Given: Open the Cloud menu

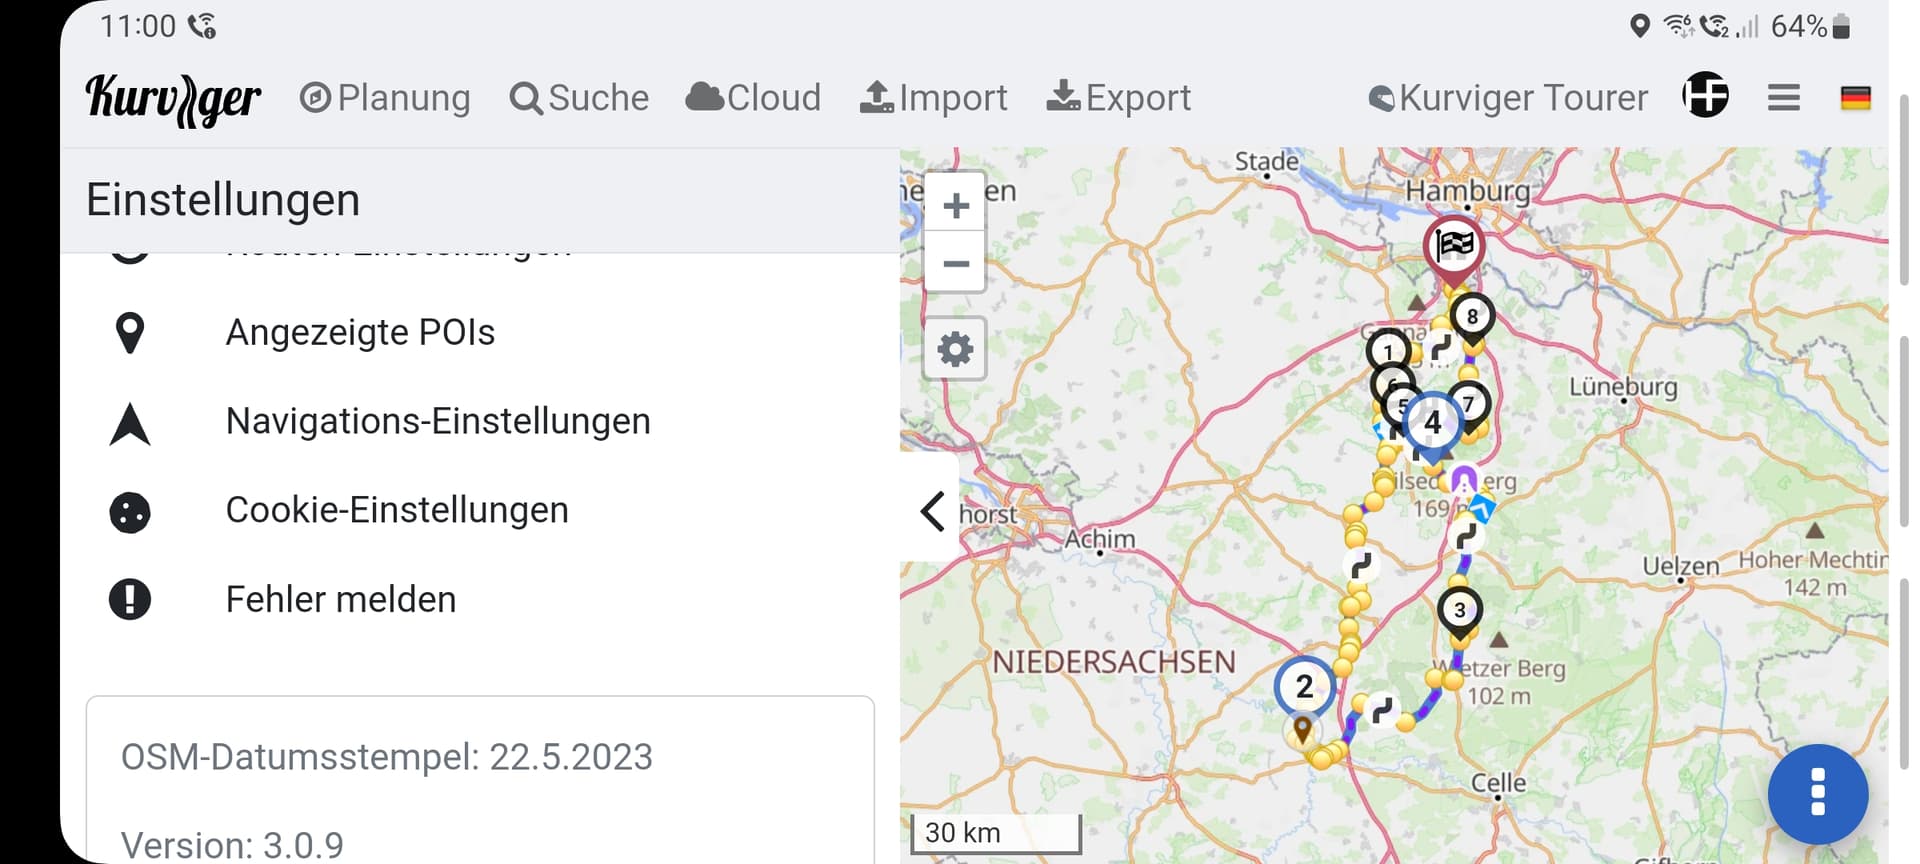Looking at the screenshot, I should click(x=753, y=98).
